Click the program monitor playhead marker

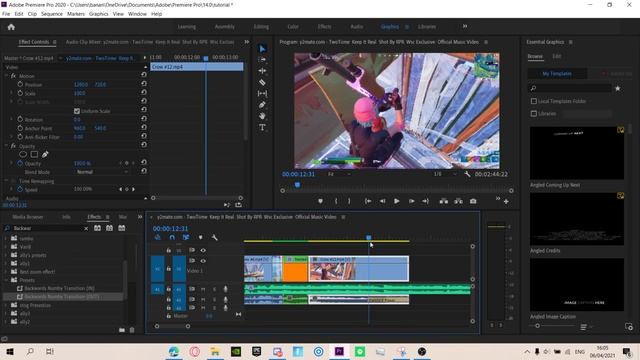(x=298, y=185)
